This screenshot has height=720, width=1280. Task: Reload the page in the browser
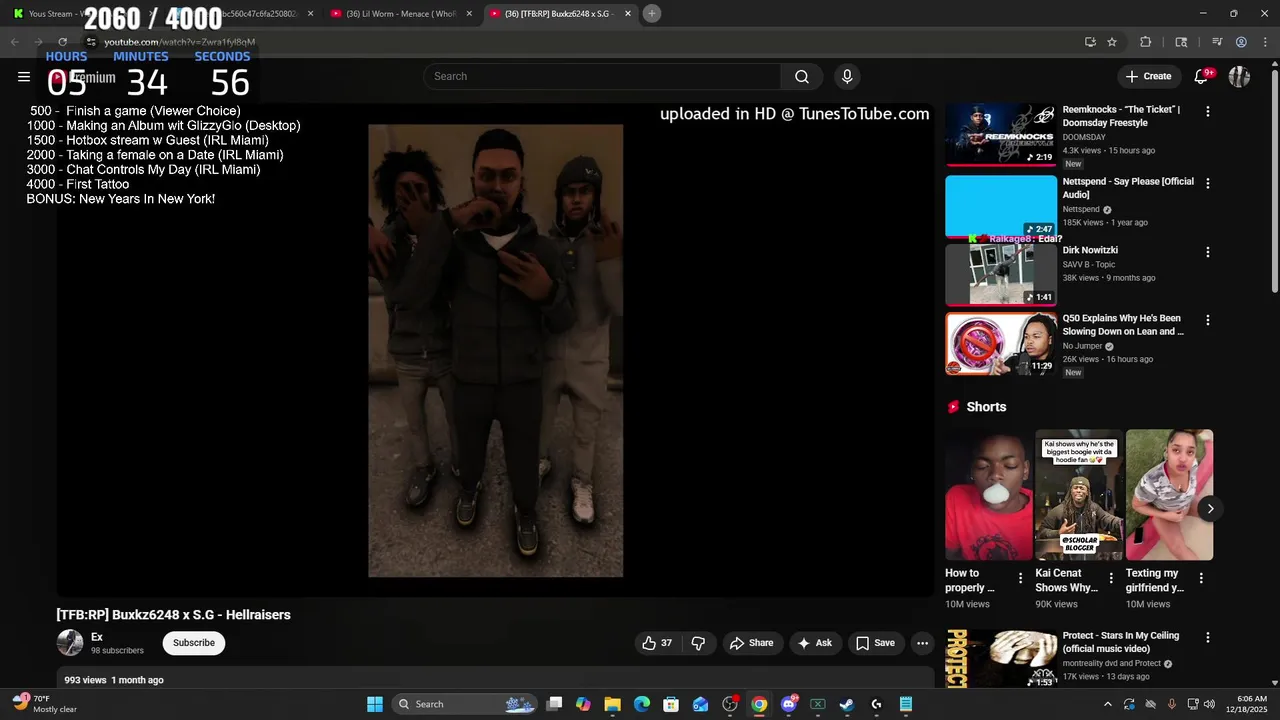(x=62, y=42)
